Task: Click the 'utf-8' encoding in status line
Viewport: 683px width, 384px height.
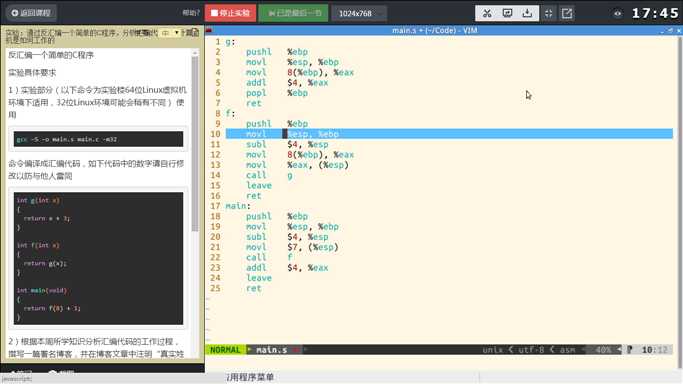Action: pos(531,350)
